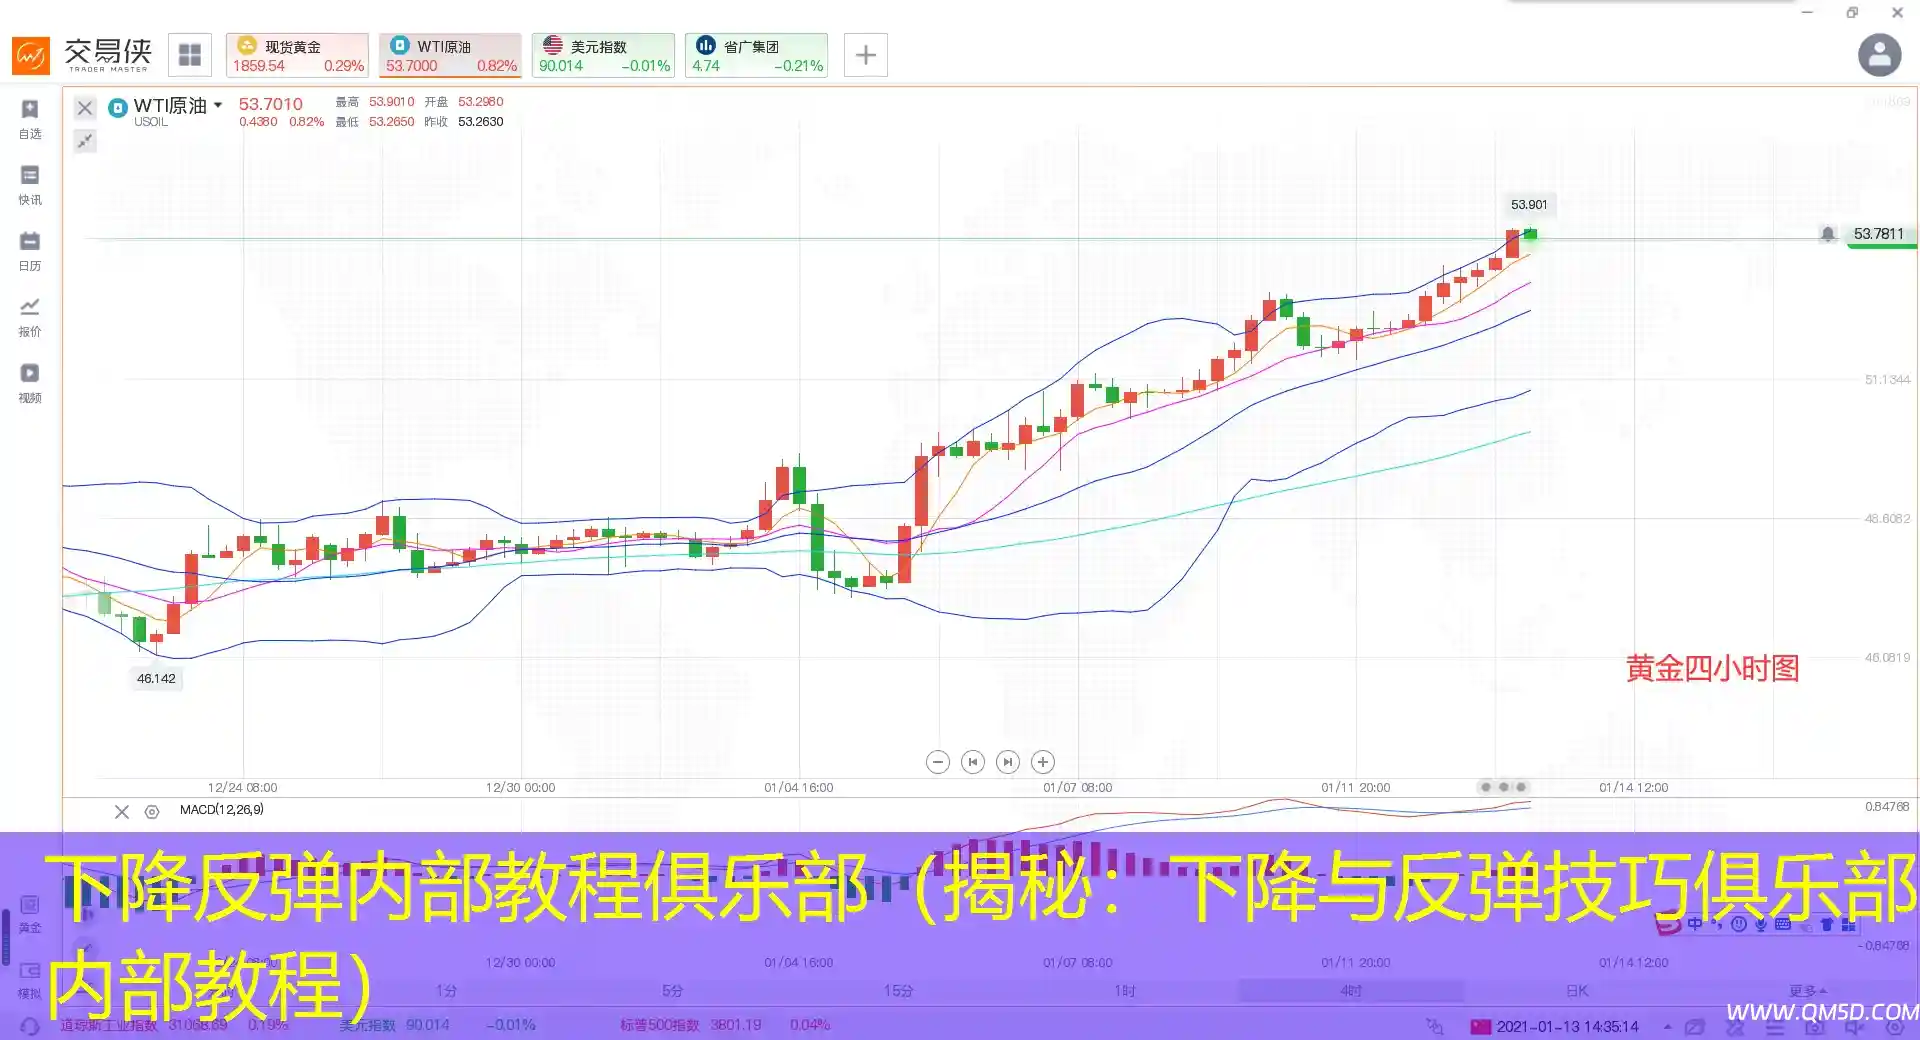Jump chart to earliest candles
Screen dimensions: 1920x1040
972,762
